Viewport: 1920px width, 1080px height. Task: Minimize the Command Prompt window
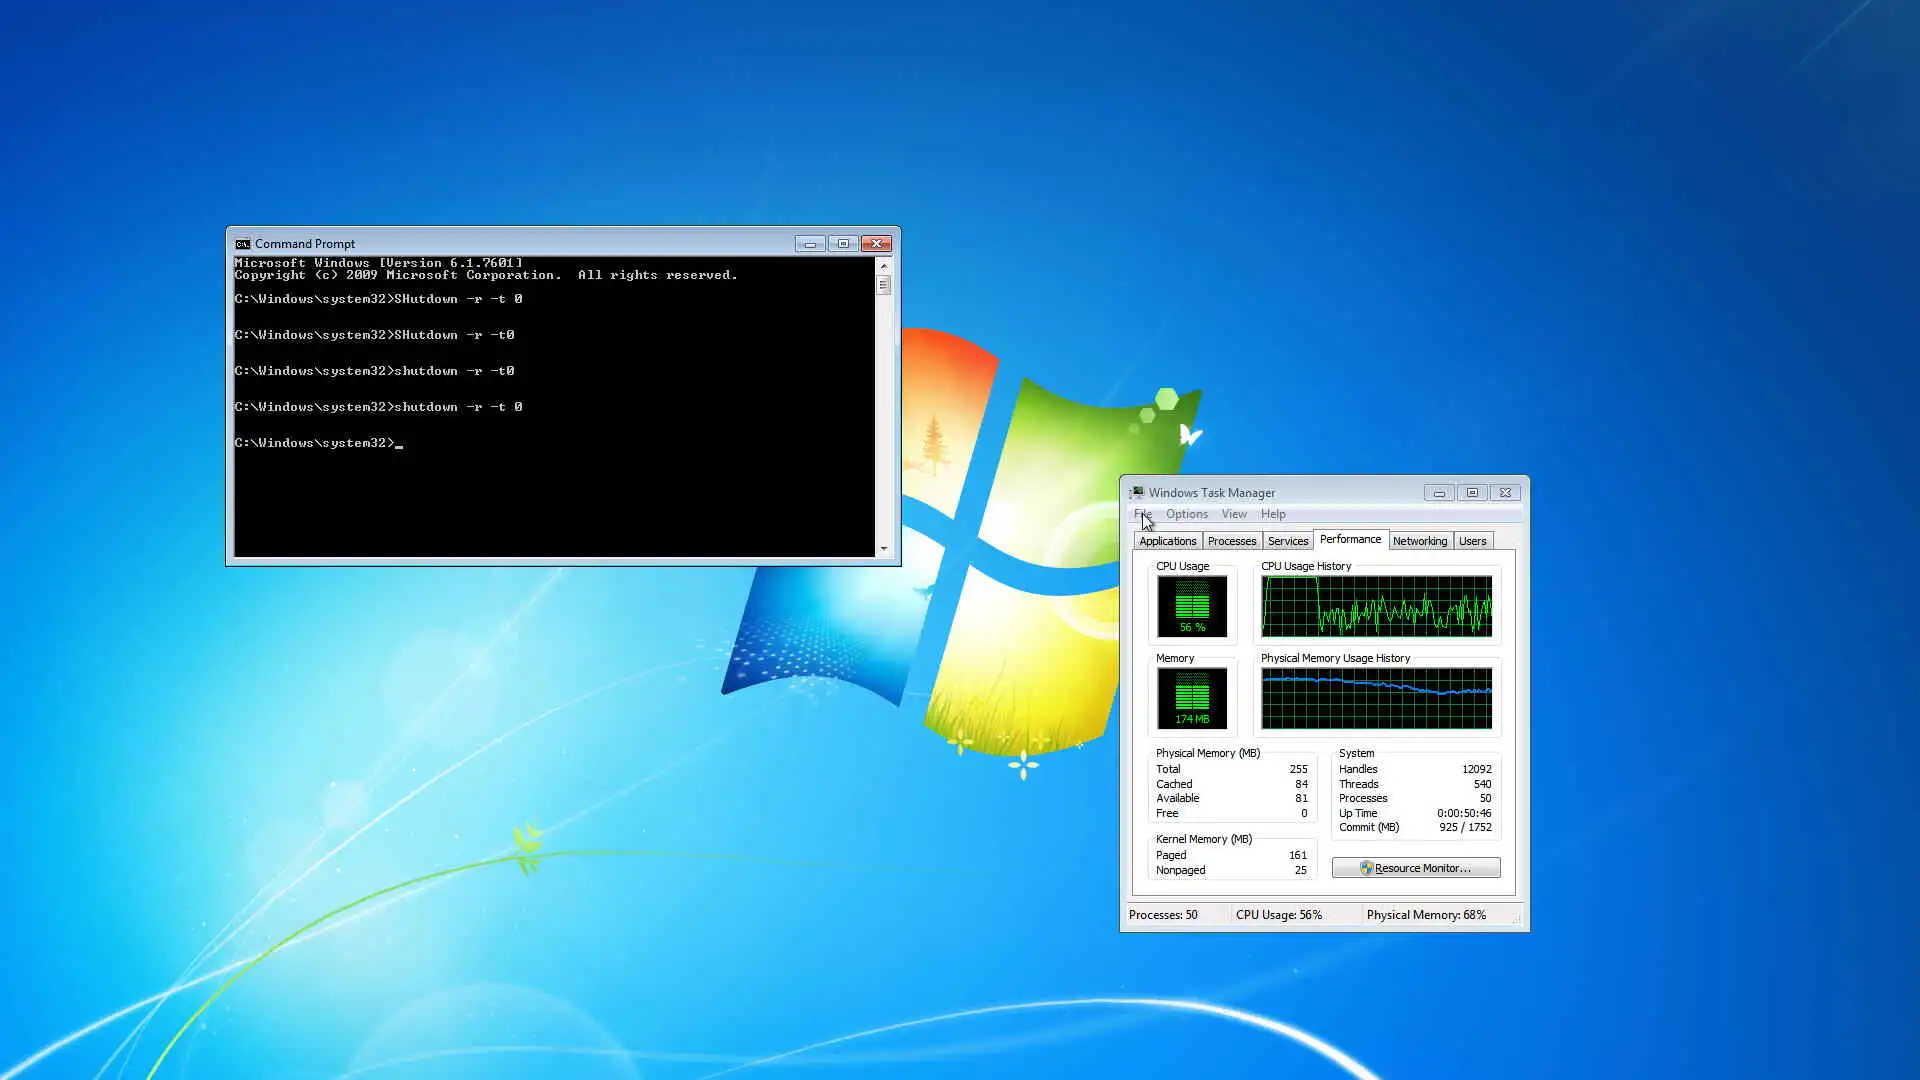pyautogui.click(x=810, y=243)
